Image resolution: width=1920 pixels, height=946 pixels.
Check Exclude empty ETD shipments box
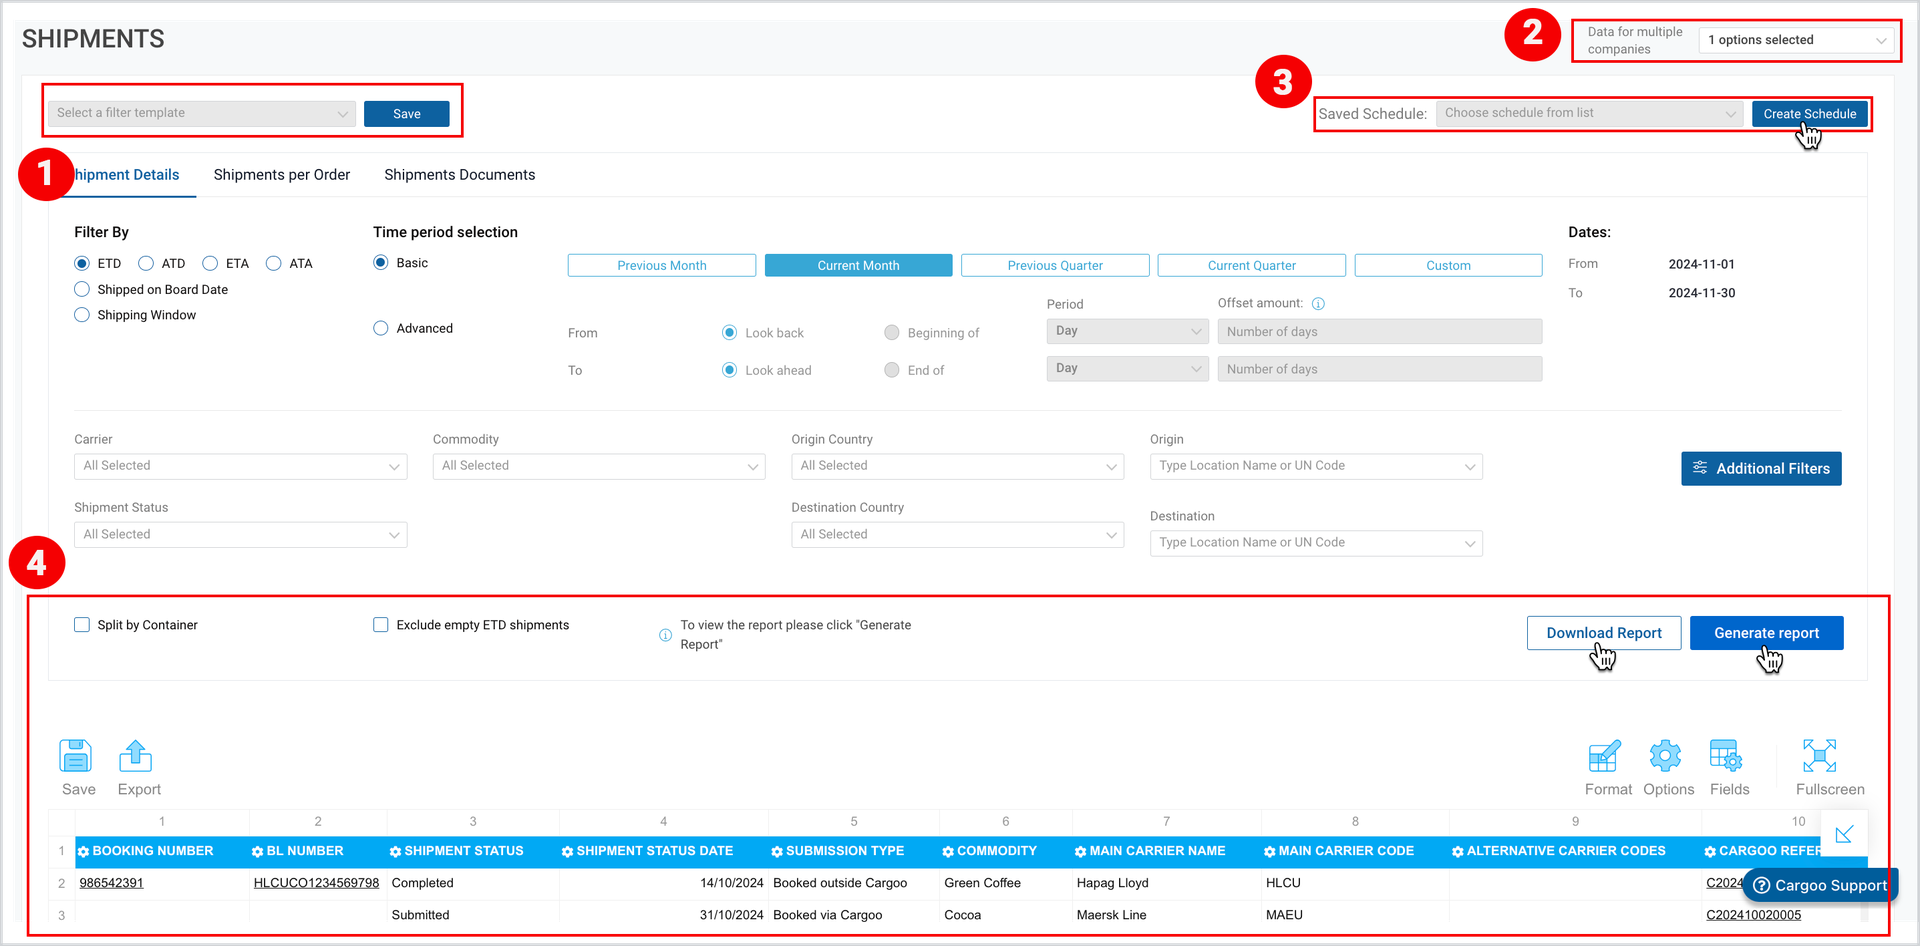[x=381, y=625]
